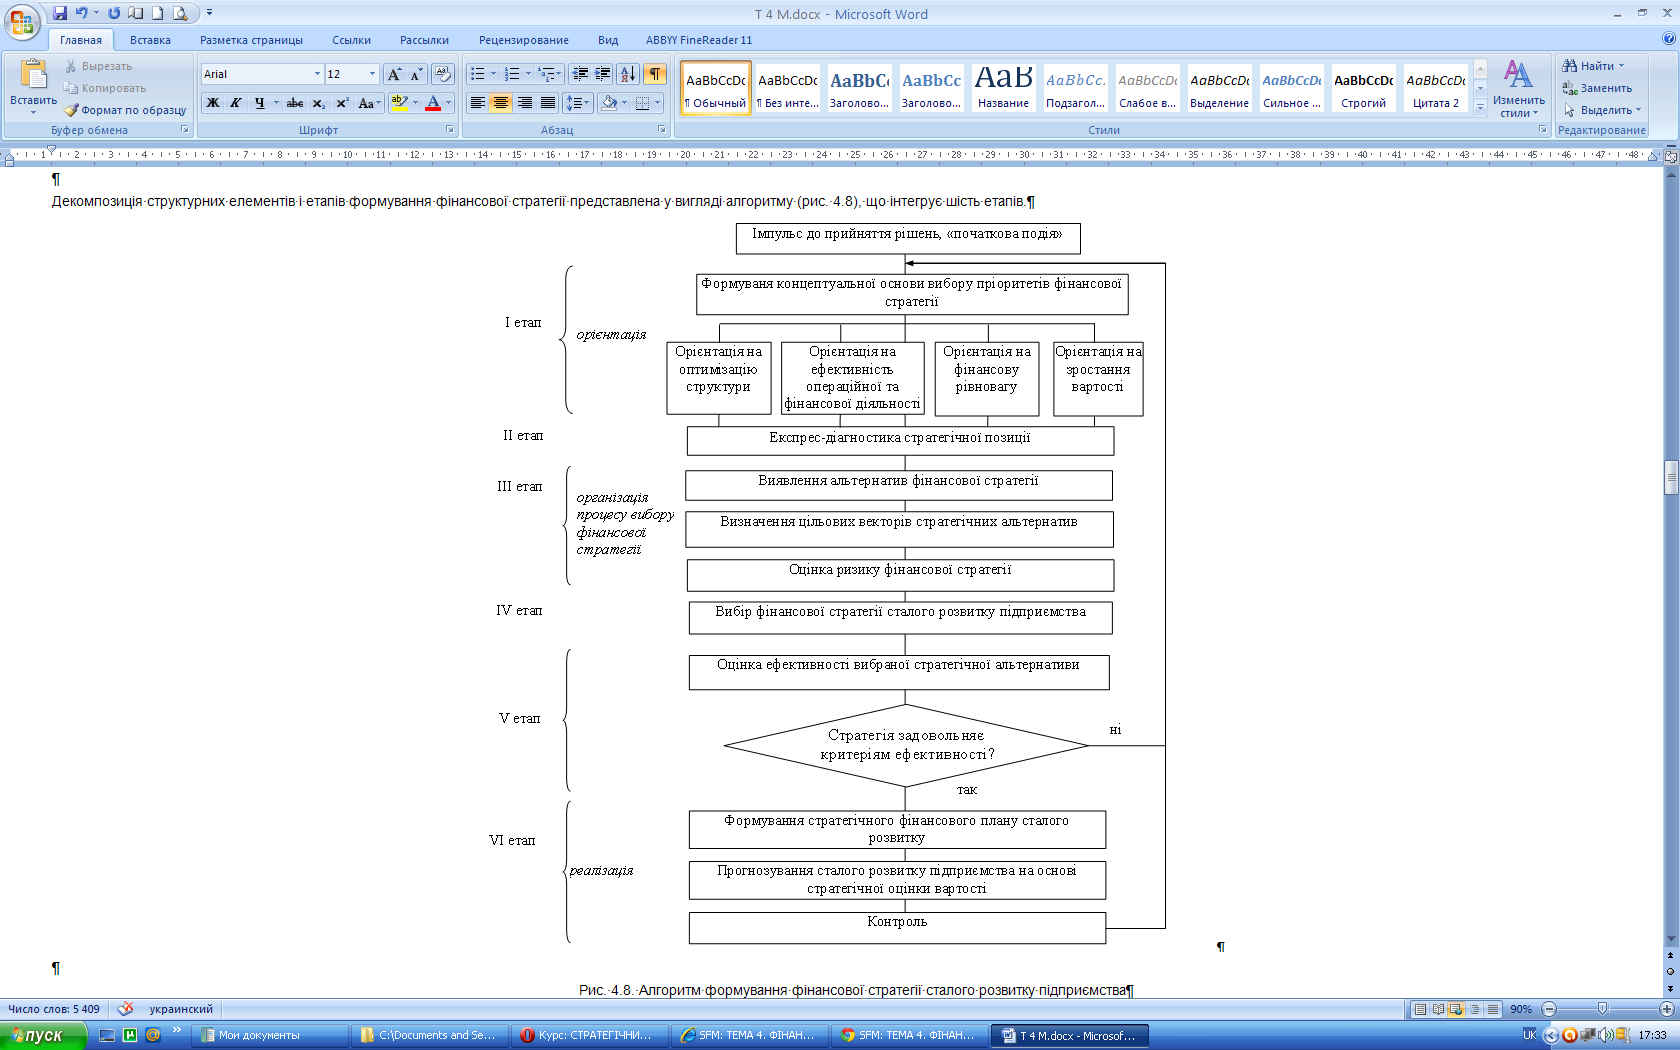Open the Вставка tab

click(150, 40)
